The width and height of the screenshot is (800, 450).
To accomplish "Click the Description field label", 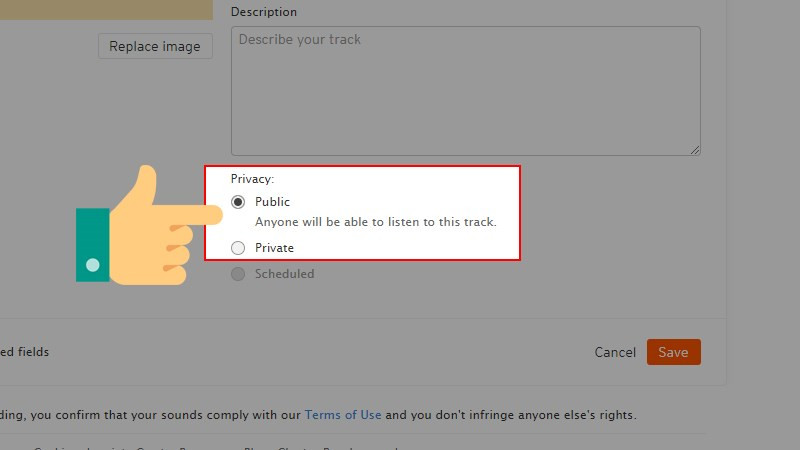I will [x=264, y=12].
